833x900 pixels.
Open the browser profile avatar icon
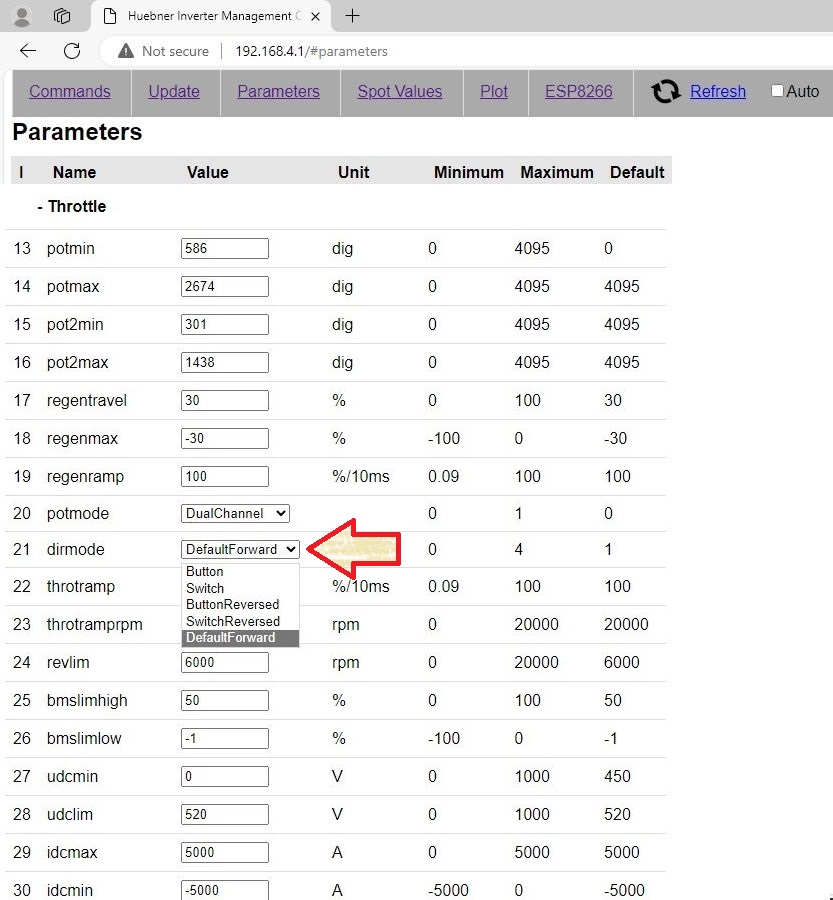click(22, 16)
